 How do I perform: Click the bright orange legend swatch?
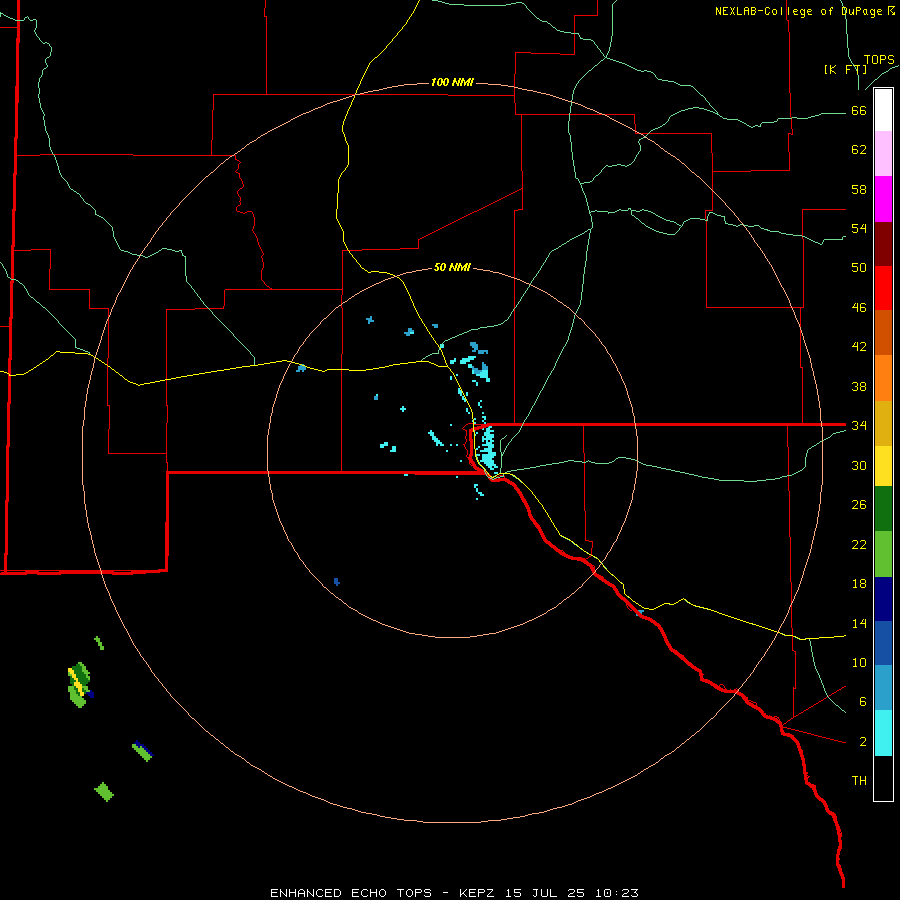(883, 378)
